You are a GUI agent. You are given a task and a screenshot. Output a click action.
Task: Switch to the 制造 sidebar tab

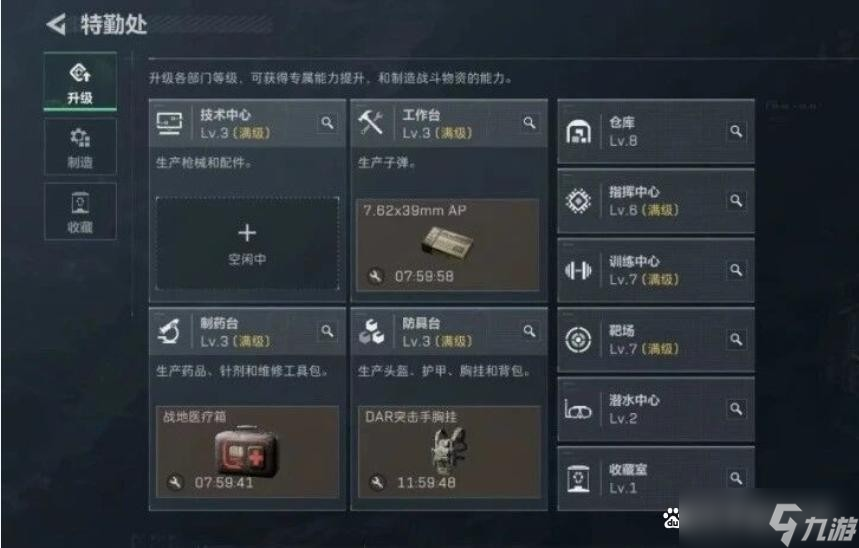coord(80,147)
